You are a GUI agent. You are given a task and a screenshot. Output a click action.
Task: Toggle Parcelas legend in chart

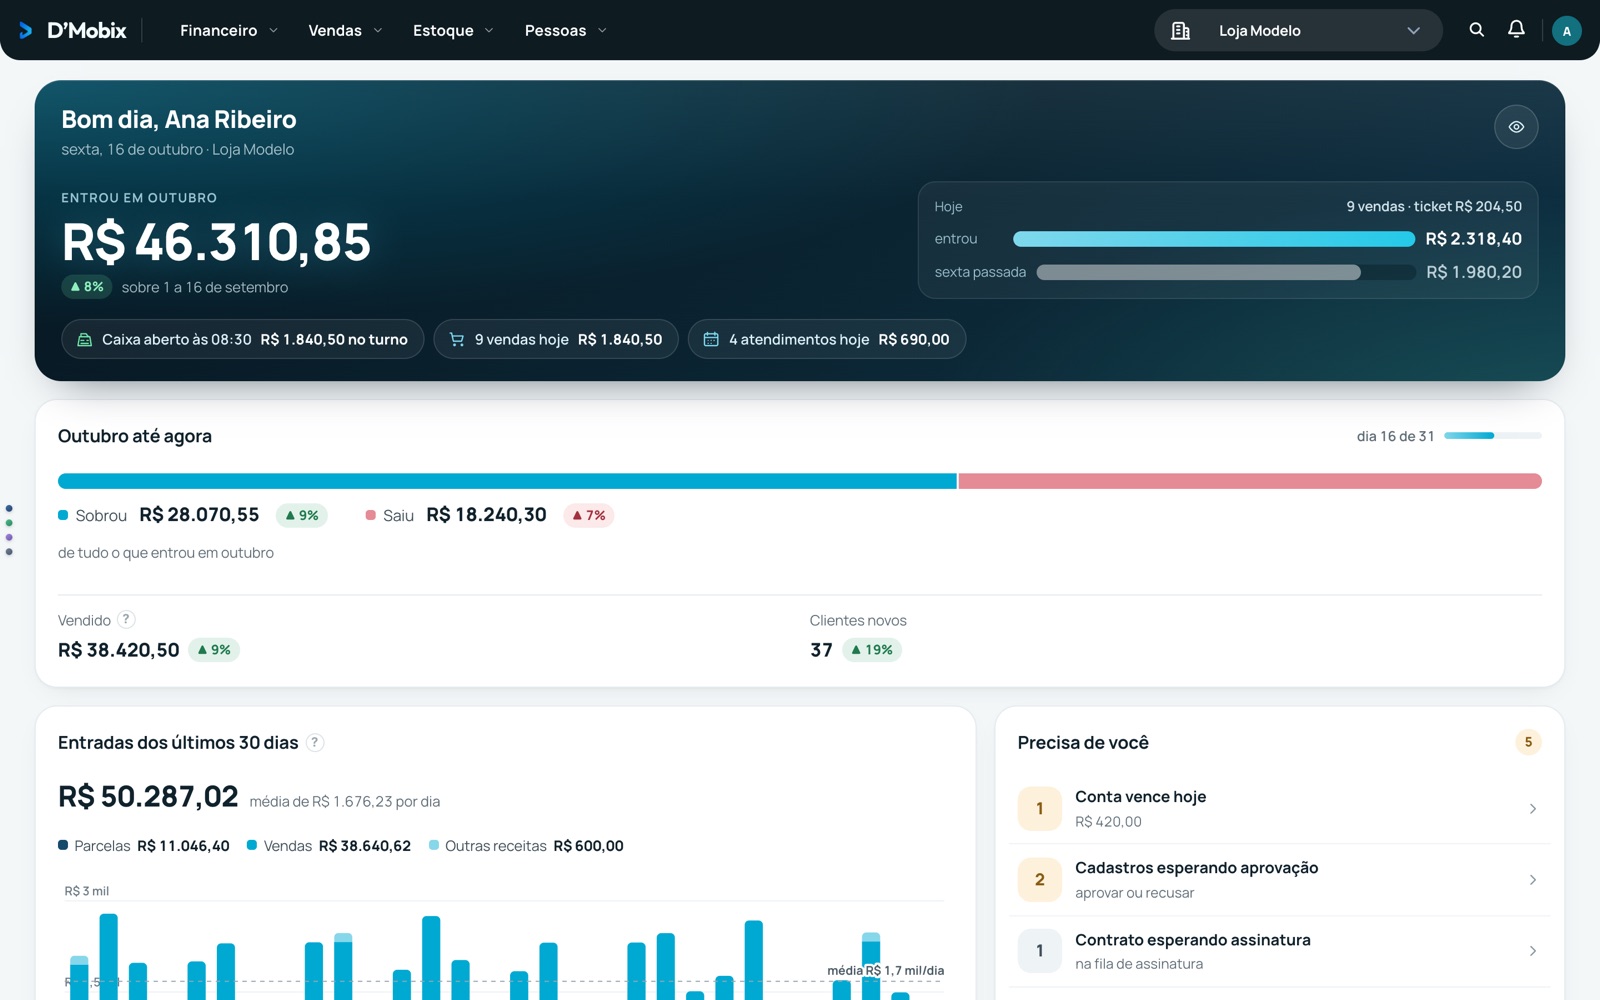(x=144, y=846)
